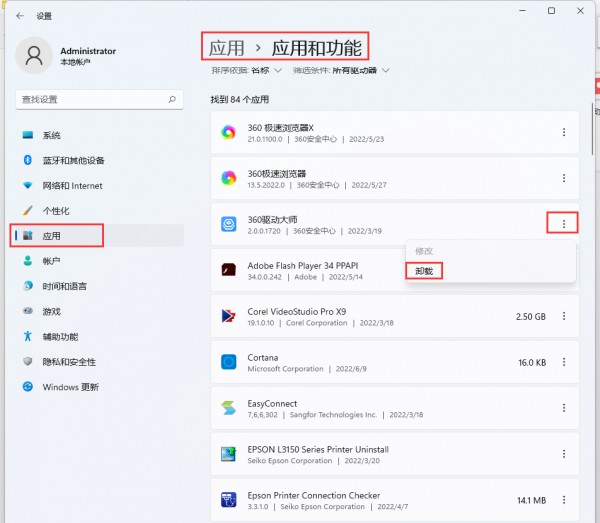Open more options for 360 极速浏览器X
Viewport: 600px width, 523px height.
pos(564,132)
